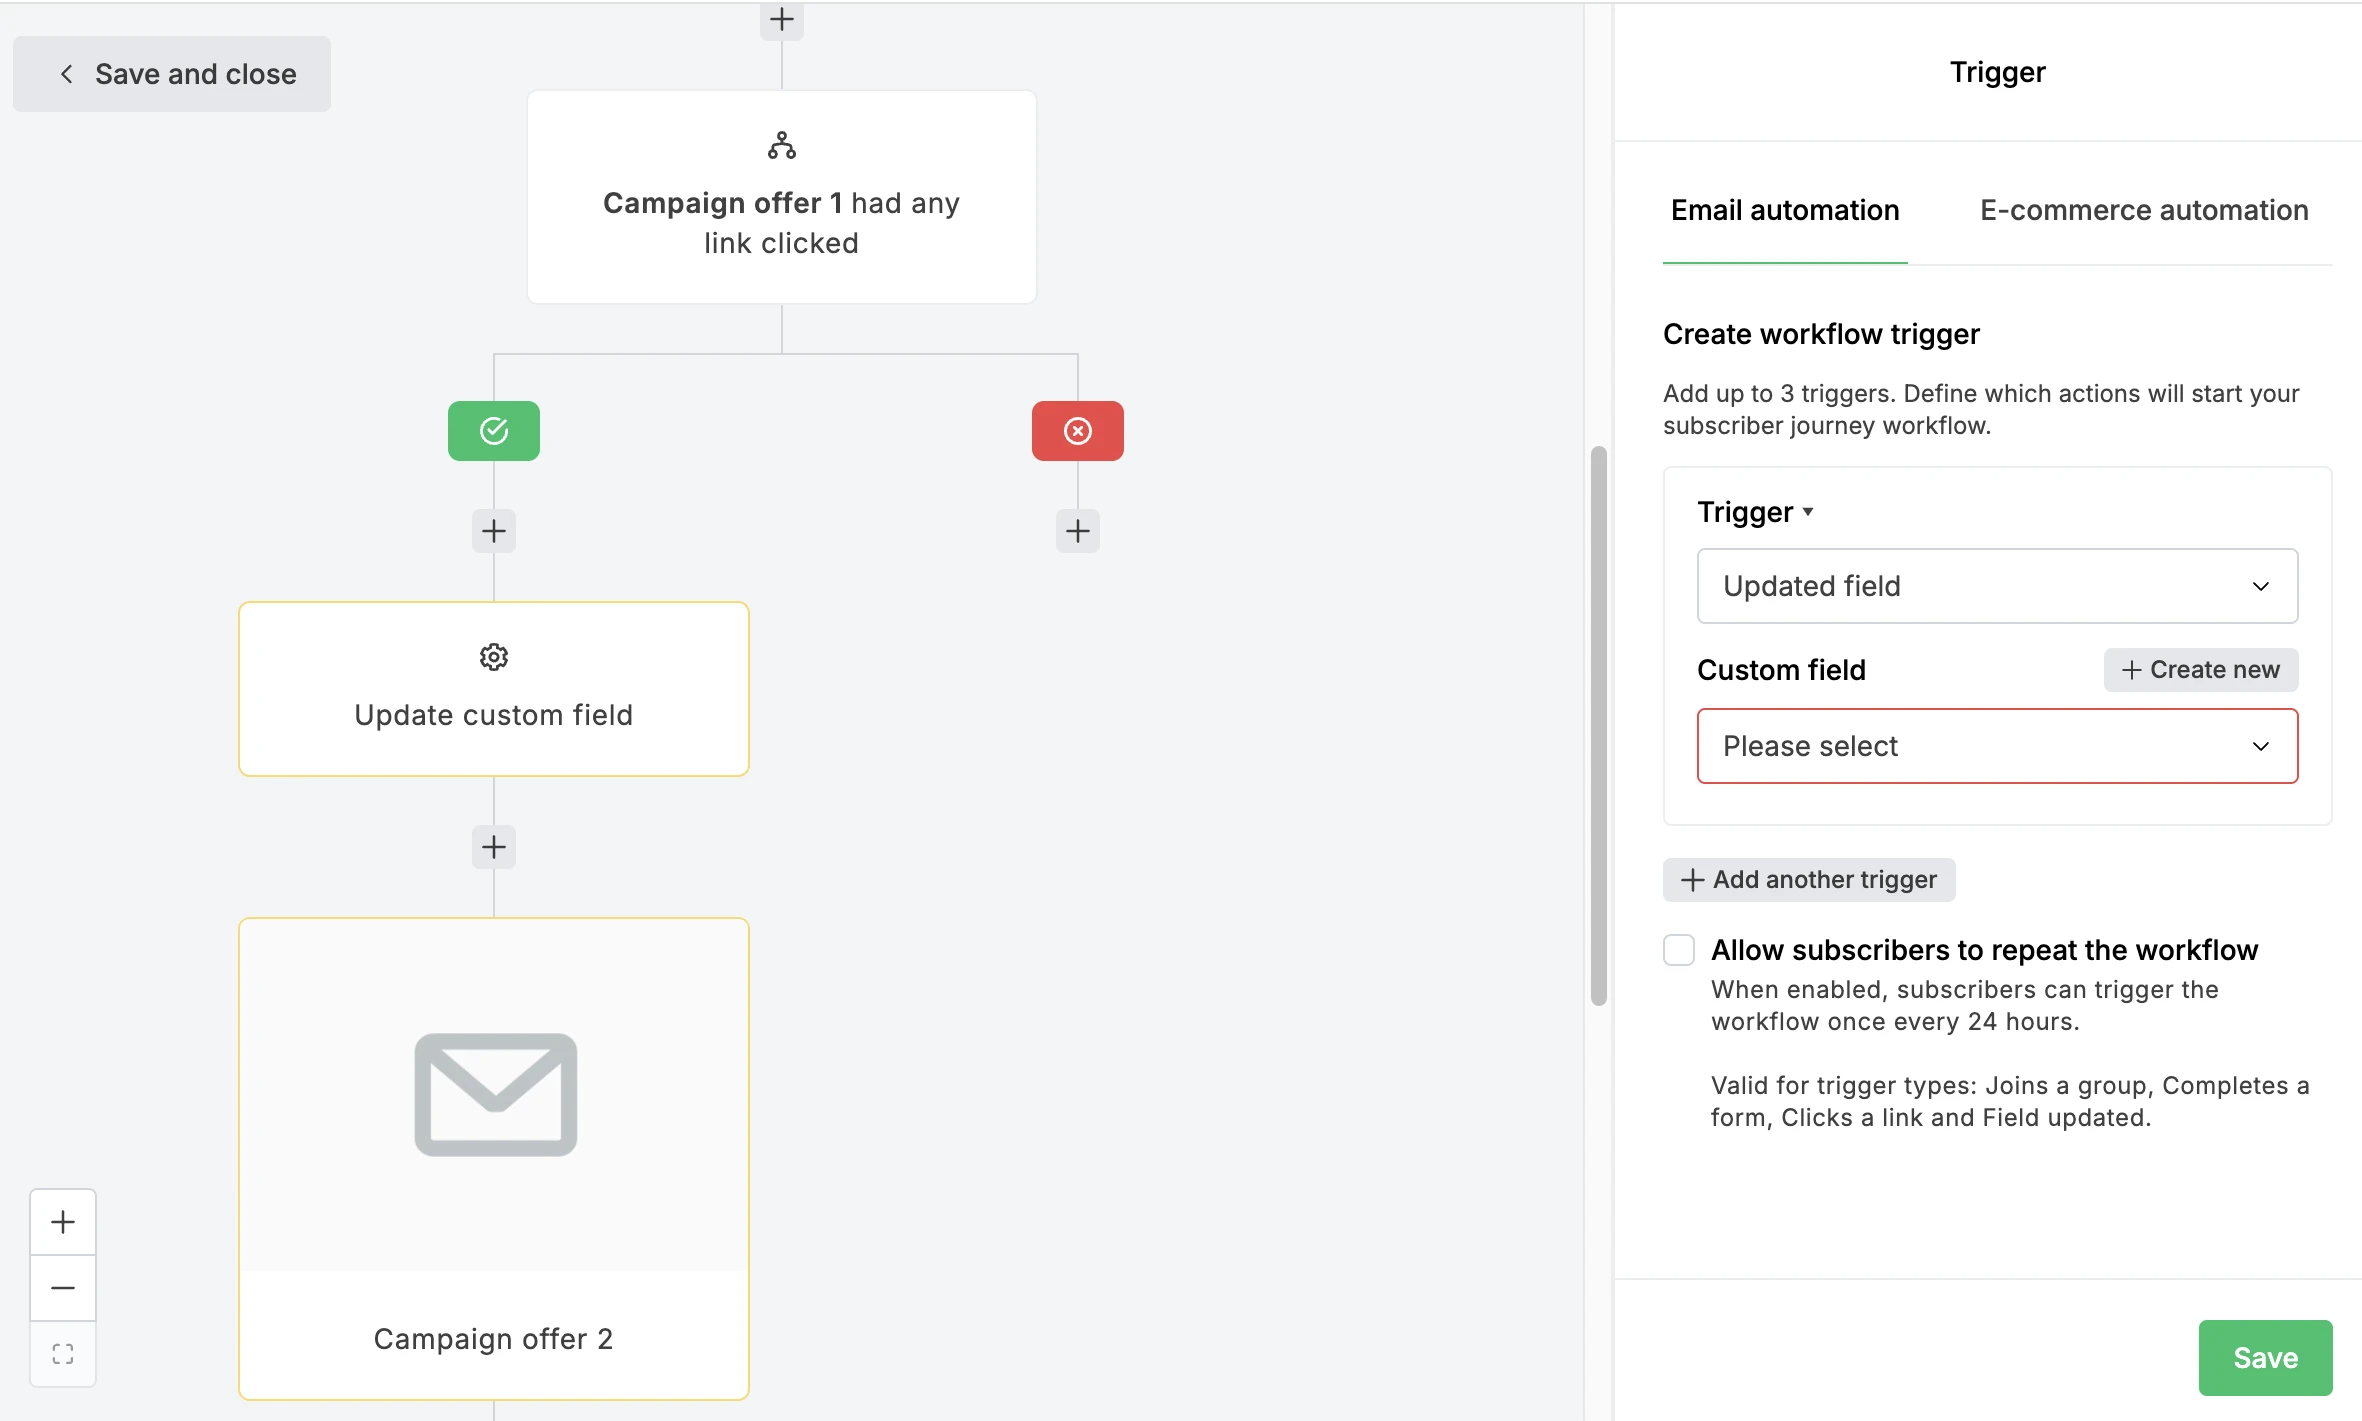
Task: Add step above the condition node
Action: point(782,20)
